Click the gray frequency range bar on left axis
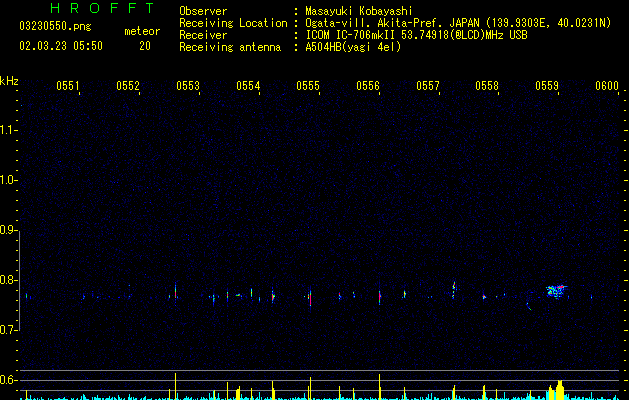The width and height of the screenshot is (629, 400). 19,281
